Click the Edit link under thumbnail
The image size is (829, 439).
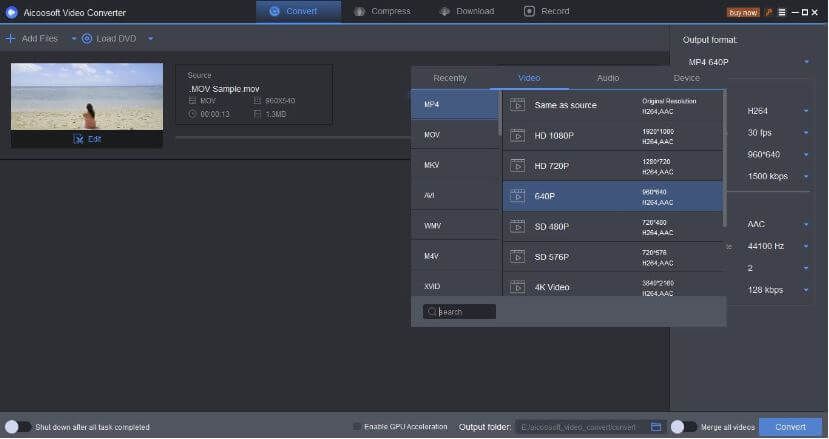tap(95, 140)
